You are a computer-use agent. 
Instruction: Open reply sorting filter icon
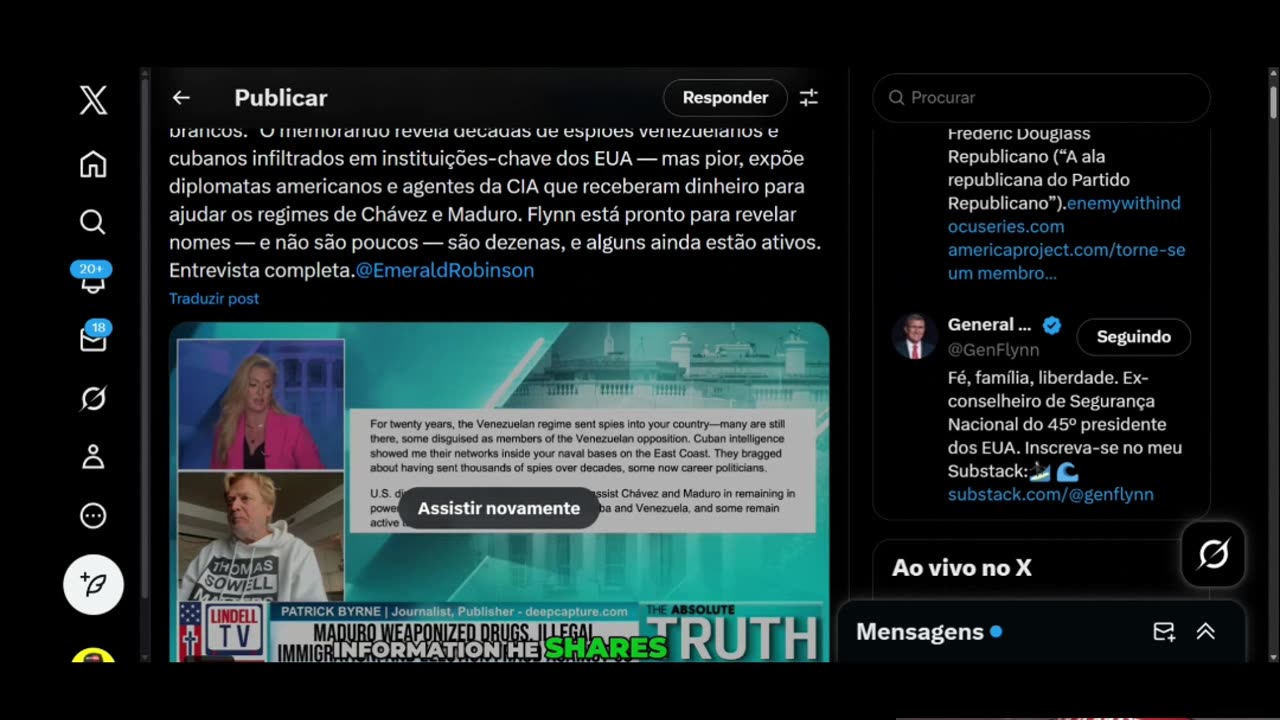[x=808, y=98]
